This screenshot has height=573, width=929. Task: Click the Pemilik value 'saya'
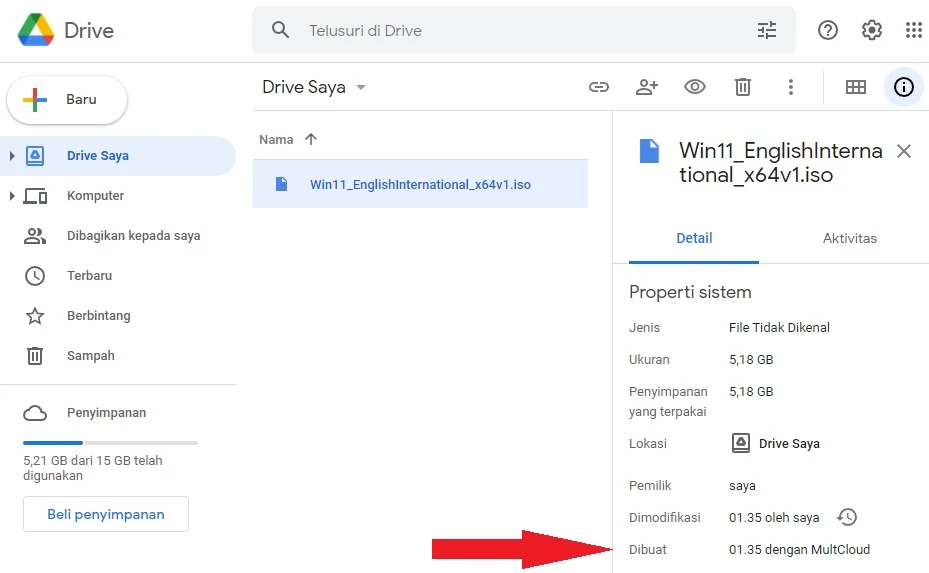[742, 486]
